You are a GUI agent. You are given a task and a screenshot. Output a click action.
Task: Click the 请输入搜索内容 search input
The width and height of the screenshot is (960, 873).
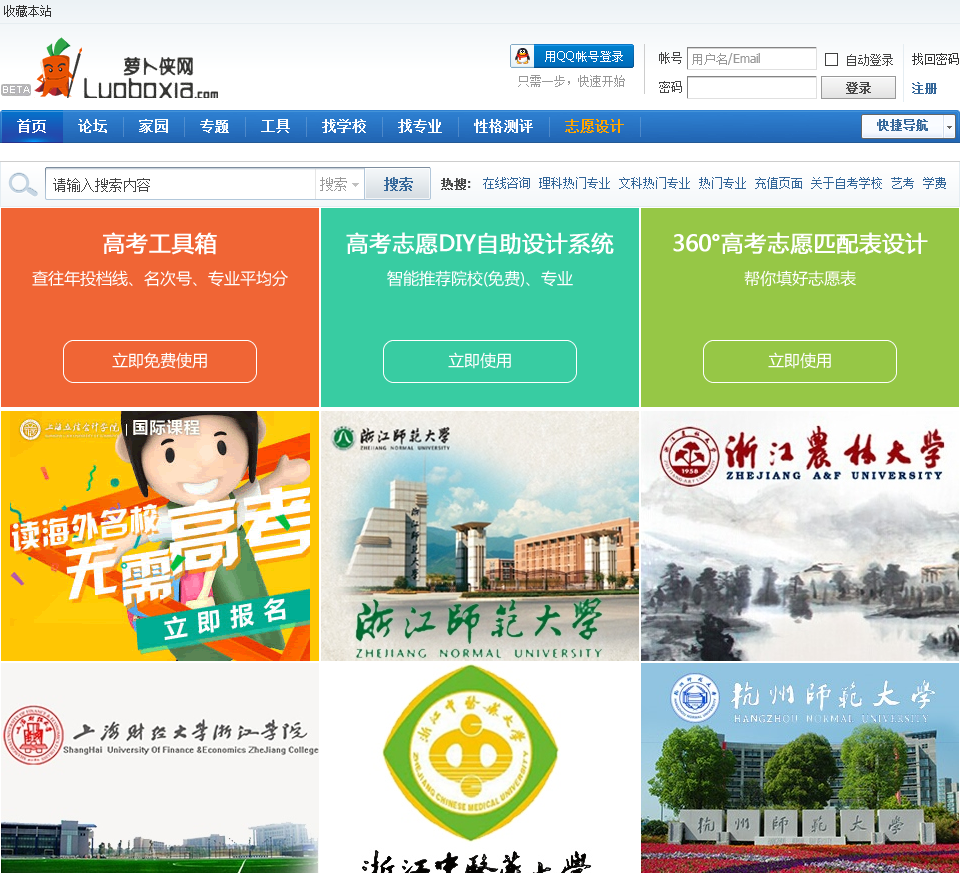[x=181, y=184]
